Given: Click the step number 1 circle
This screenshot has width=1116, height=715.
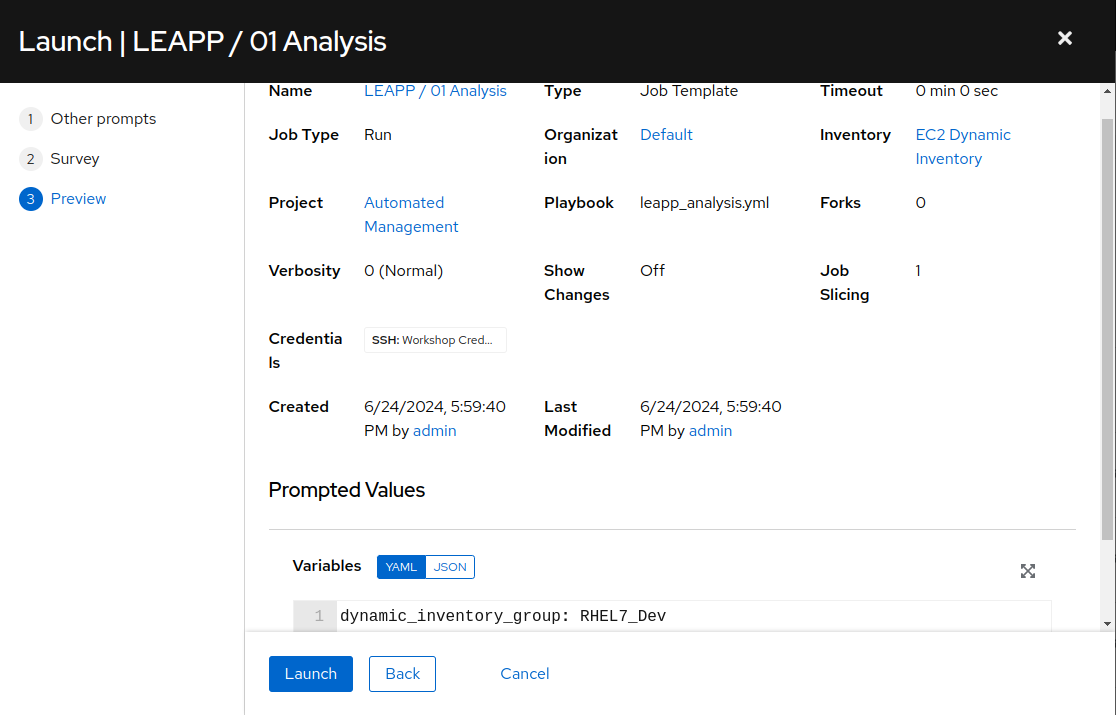Looking at the screenshot, I should [x=31, y=119].
